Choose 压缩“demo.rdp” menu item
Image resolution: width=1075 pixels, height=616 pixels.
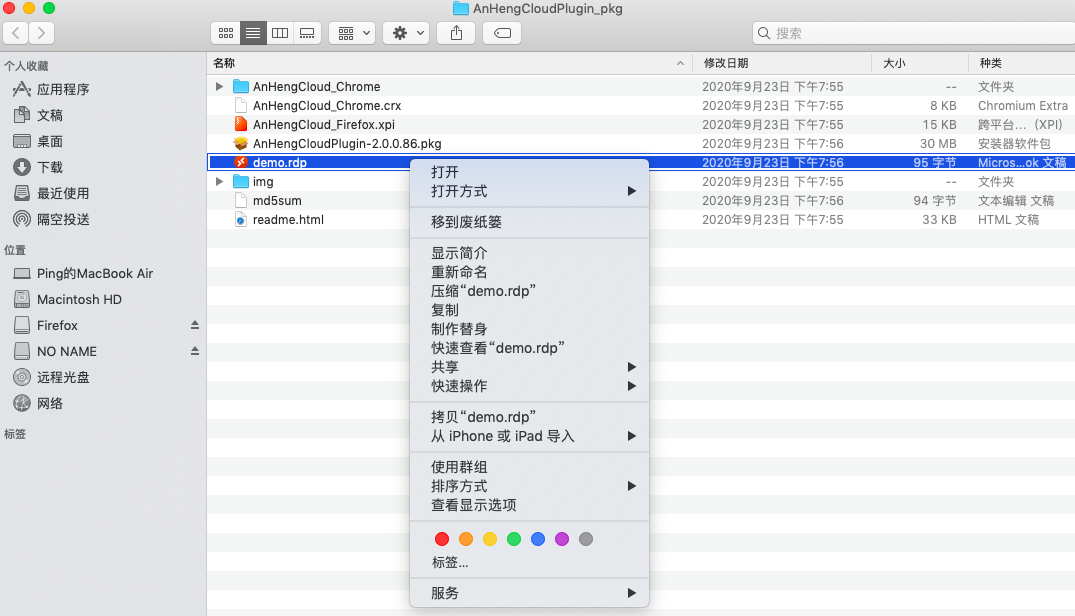pyautogui.click(x=529, y=291)
